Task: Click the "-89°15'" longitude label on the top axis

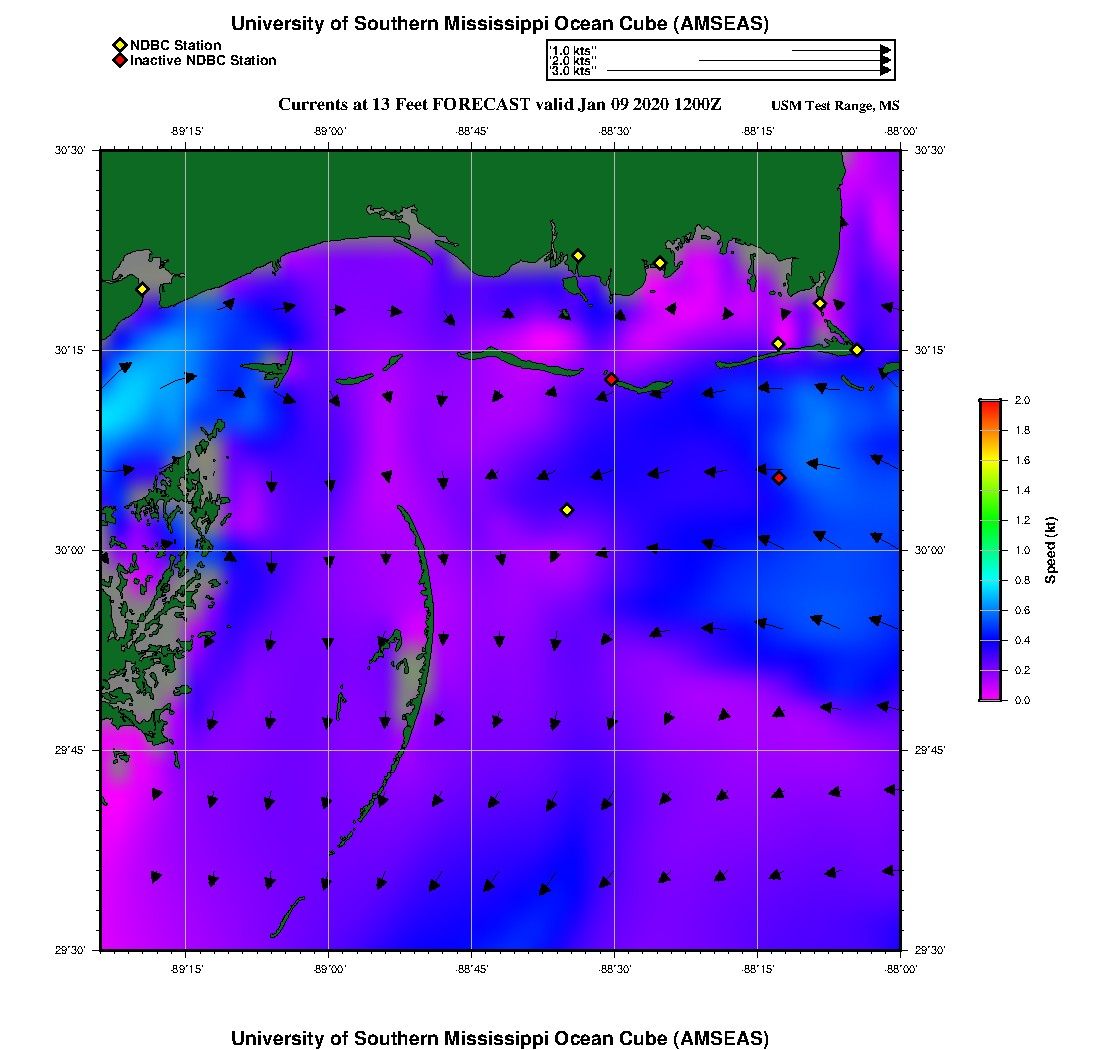Action: [x=186, y=131]
